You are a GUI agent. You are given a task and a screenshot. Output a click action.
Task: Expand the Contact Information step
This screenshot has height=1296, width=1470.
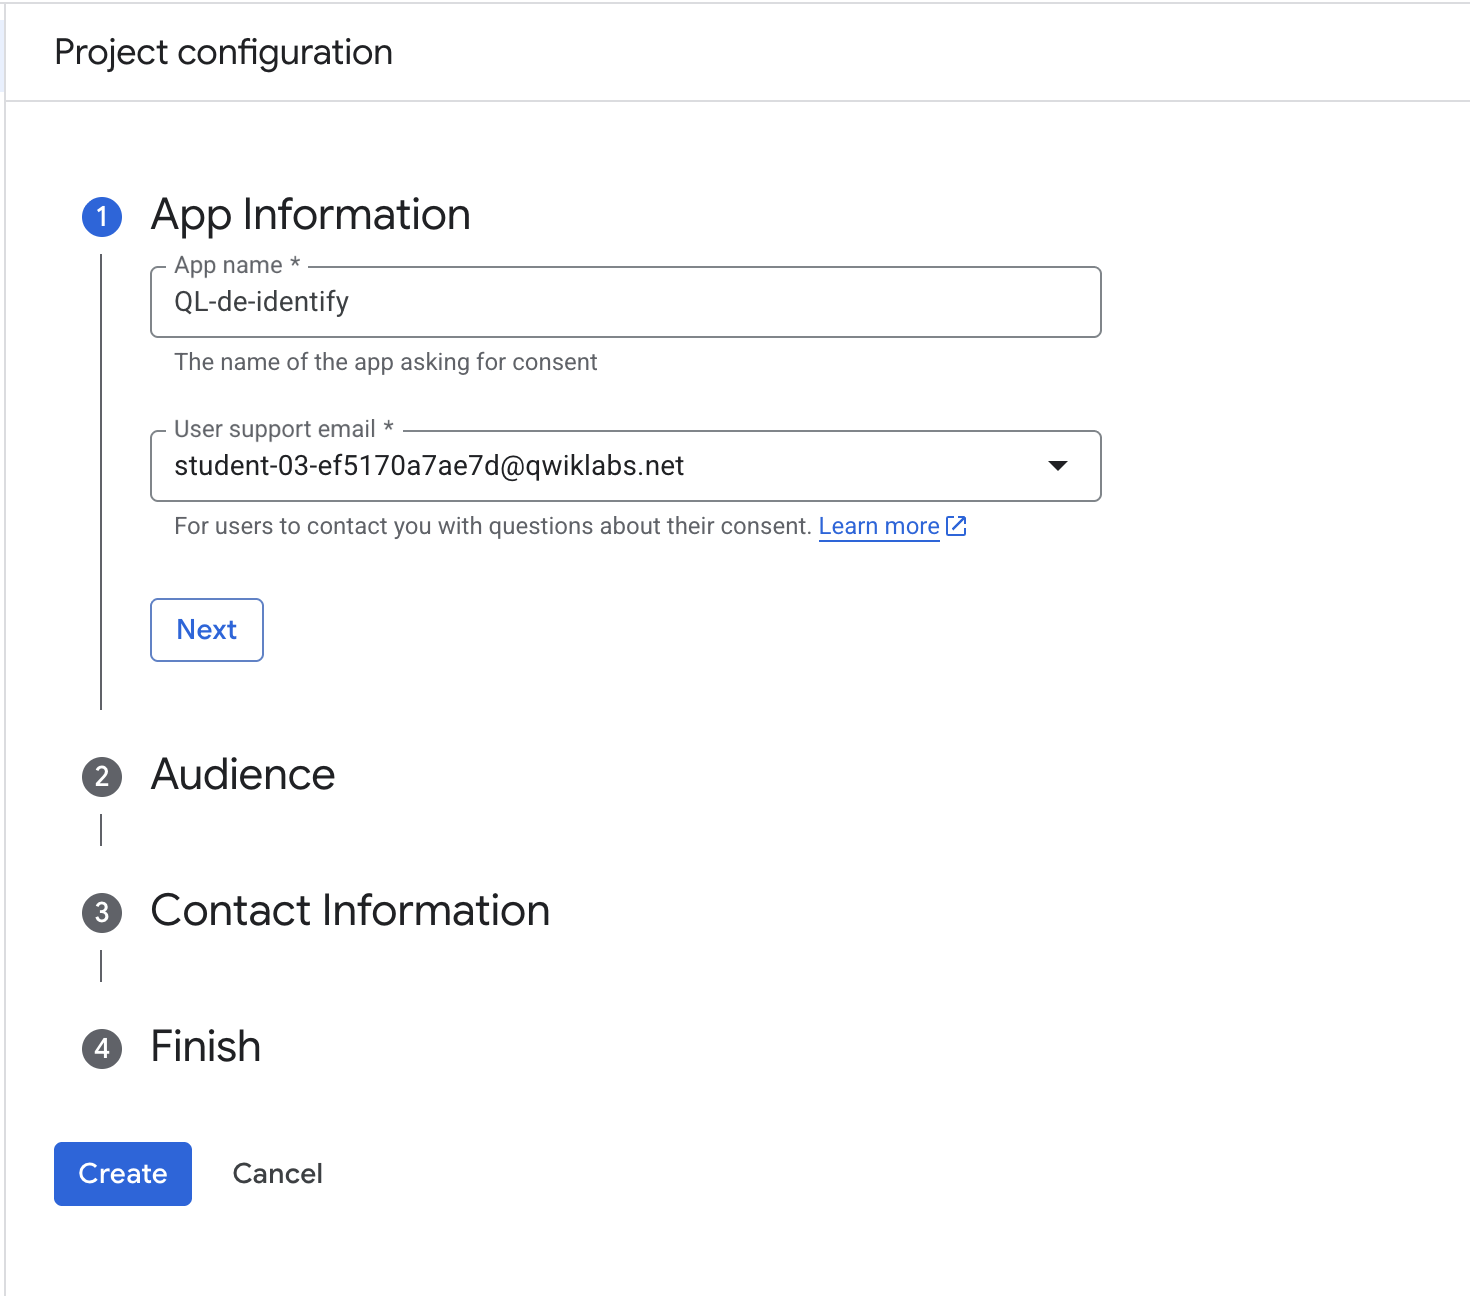tap(349, 911)
